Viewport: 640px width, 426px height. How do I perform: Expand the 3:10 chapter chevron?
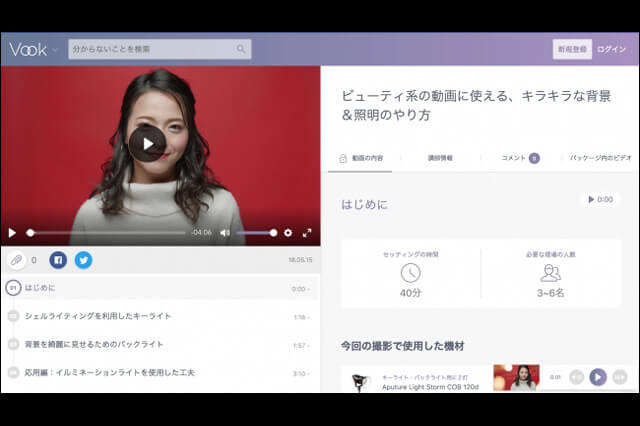[x=309, y=374]
